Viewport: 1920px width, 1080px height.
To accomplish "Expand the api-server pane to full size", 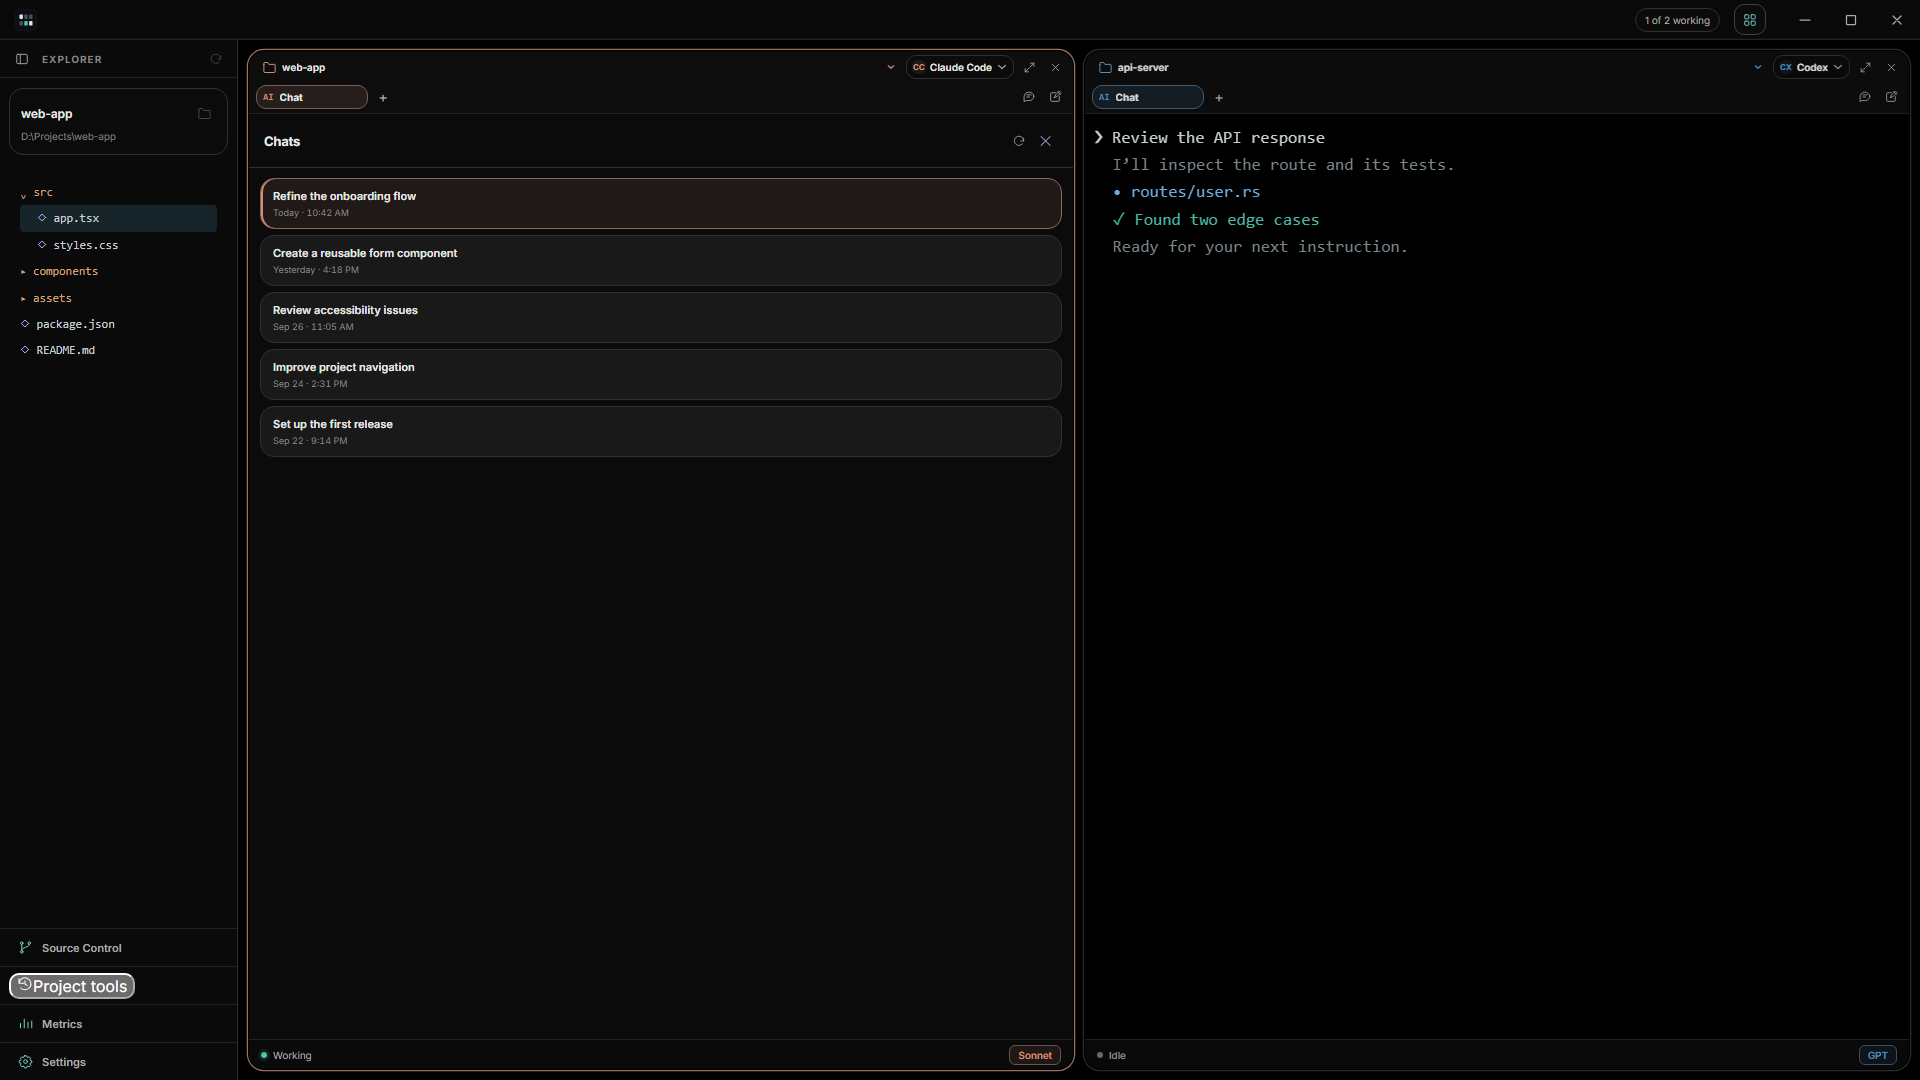I will click(x=1865, y=67).
